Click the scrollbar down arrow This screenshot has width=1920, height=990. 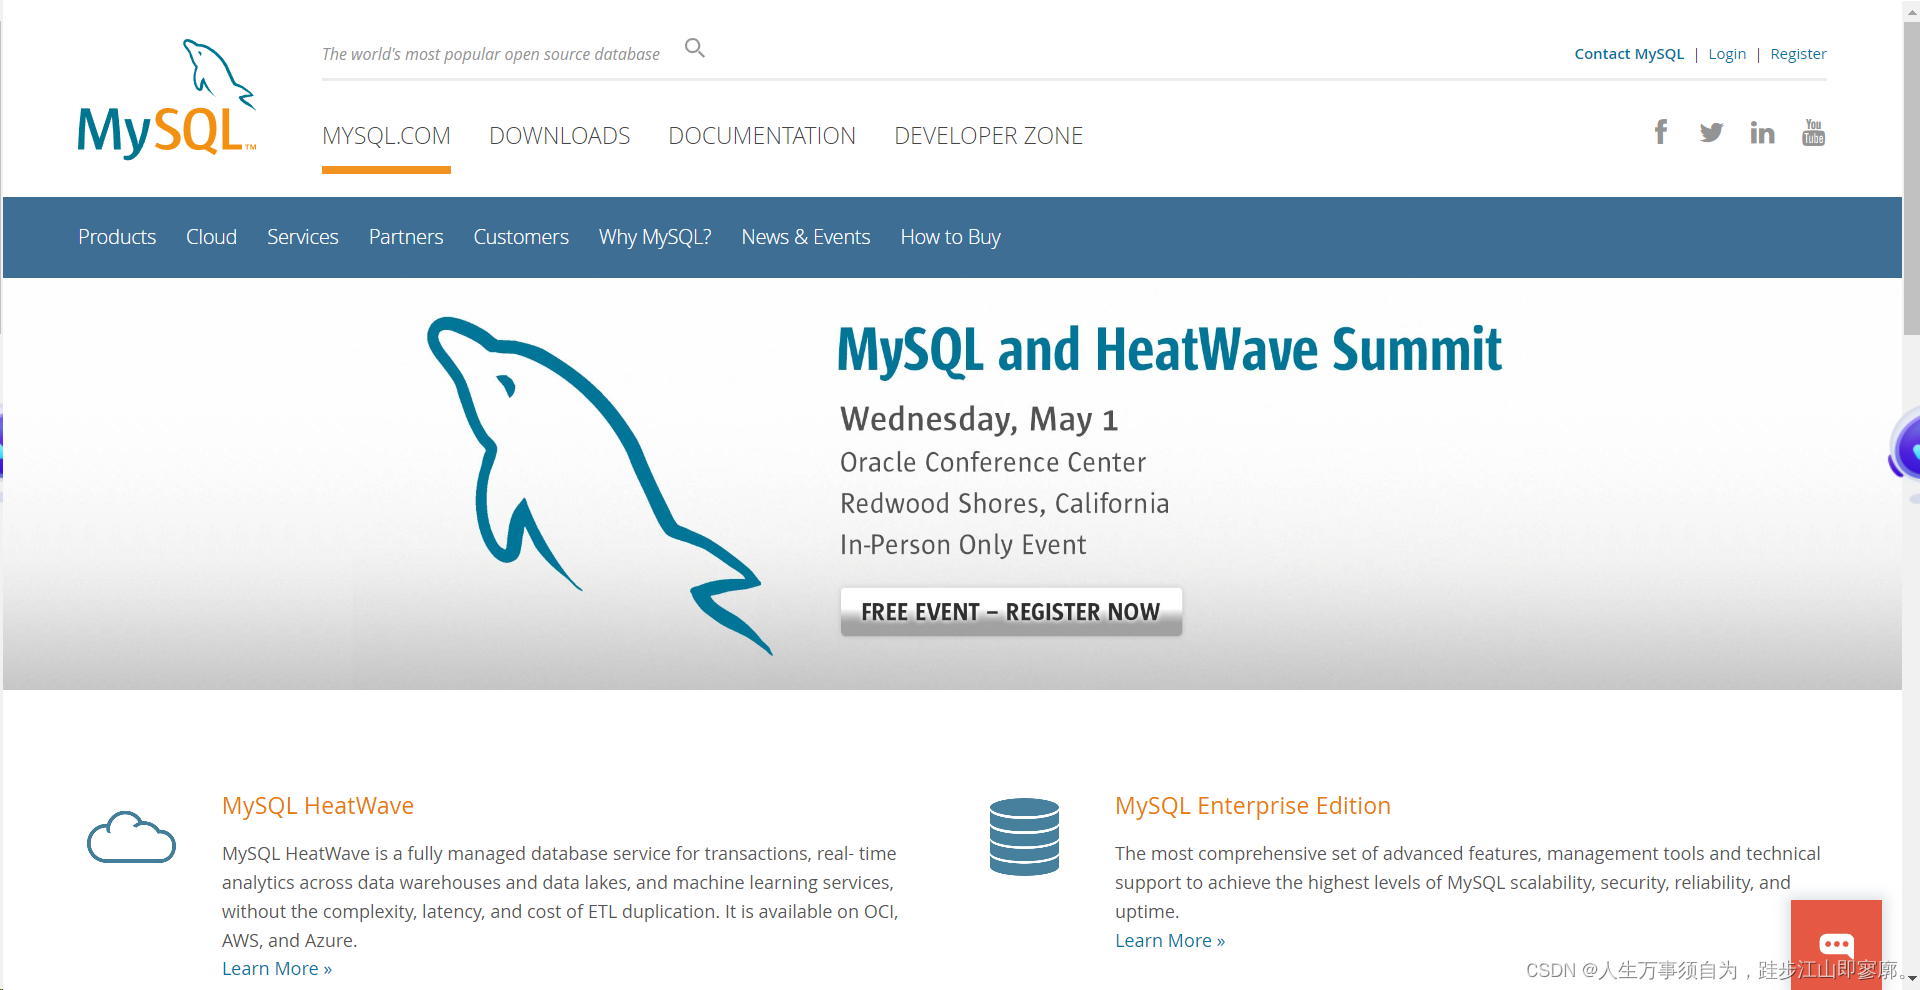coord(1911,979)
